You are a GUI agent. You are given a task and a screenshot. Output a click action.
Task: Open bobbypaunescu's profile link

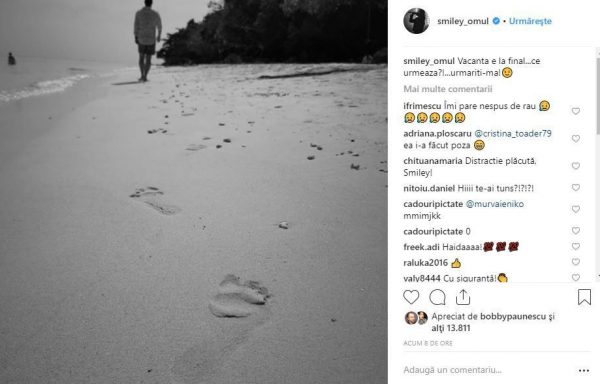pos(513,317)
